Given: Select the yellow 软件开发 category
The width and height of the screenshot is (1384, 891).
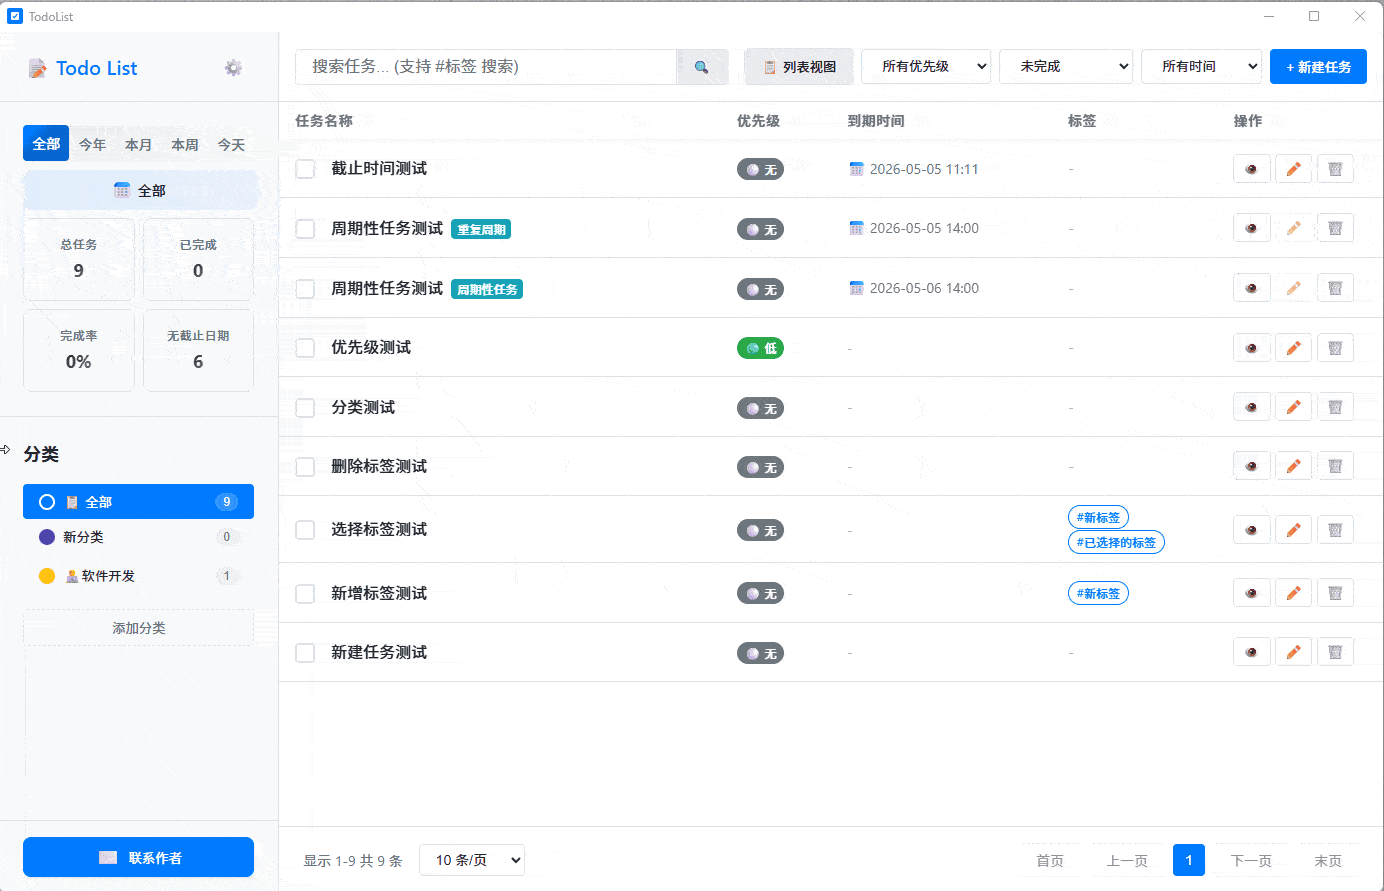Looking at the screenshot, I should pos(139,576).
